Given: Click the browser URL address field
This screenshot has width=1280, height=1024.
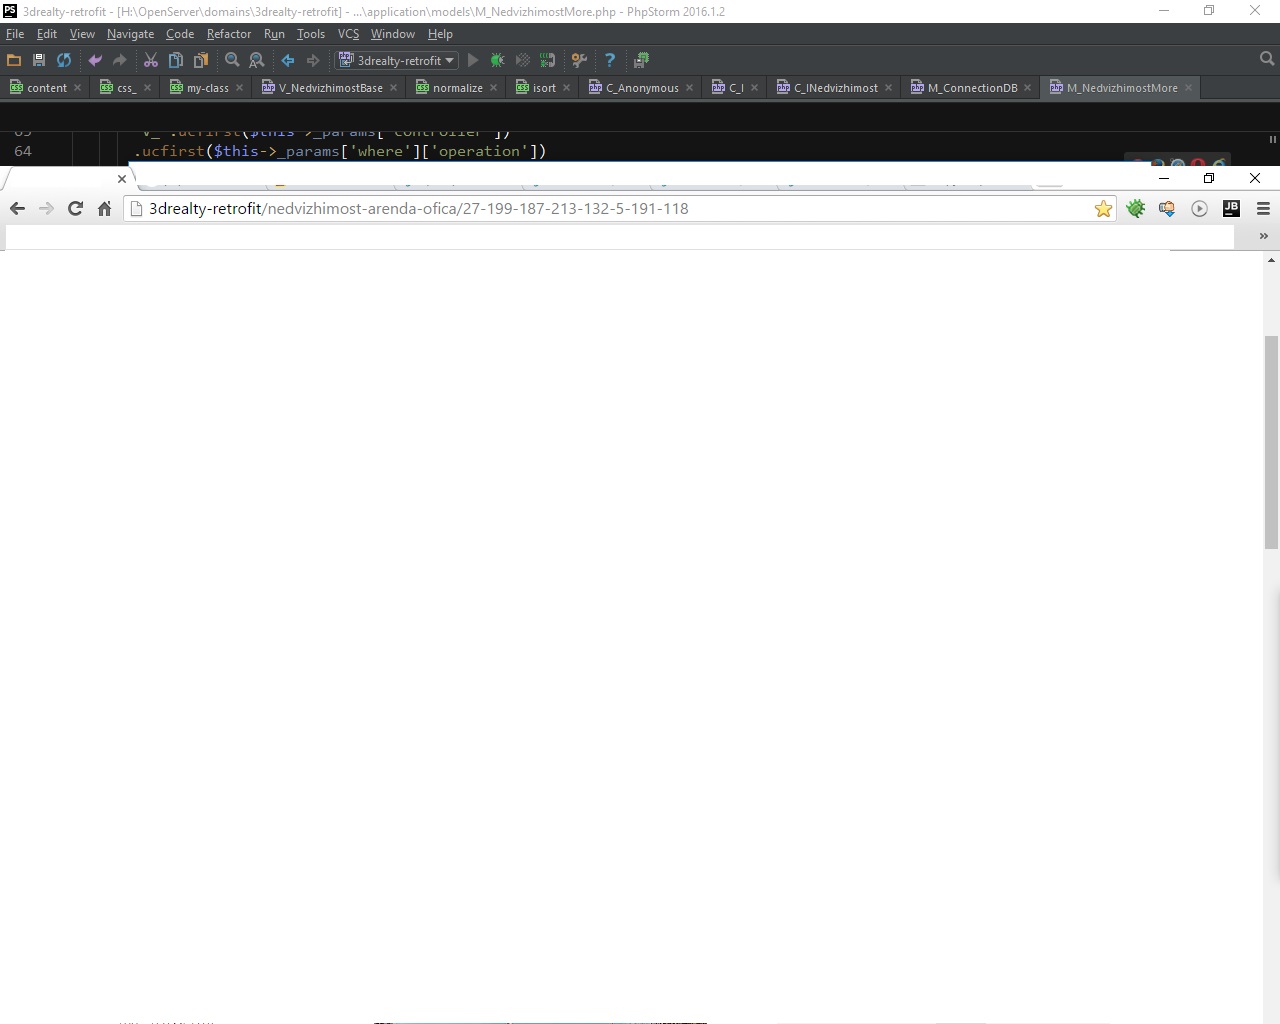Looking at the screenshot, I should (x=600, y=208).
